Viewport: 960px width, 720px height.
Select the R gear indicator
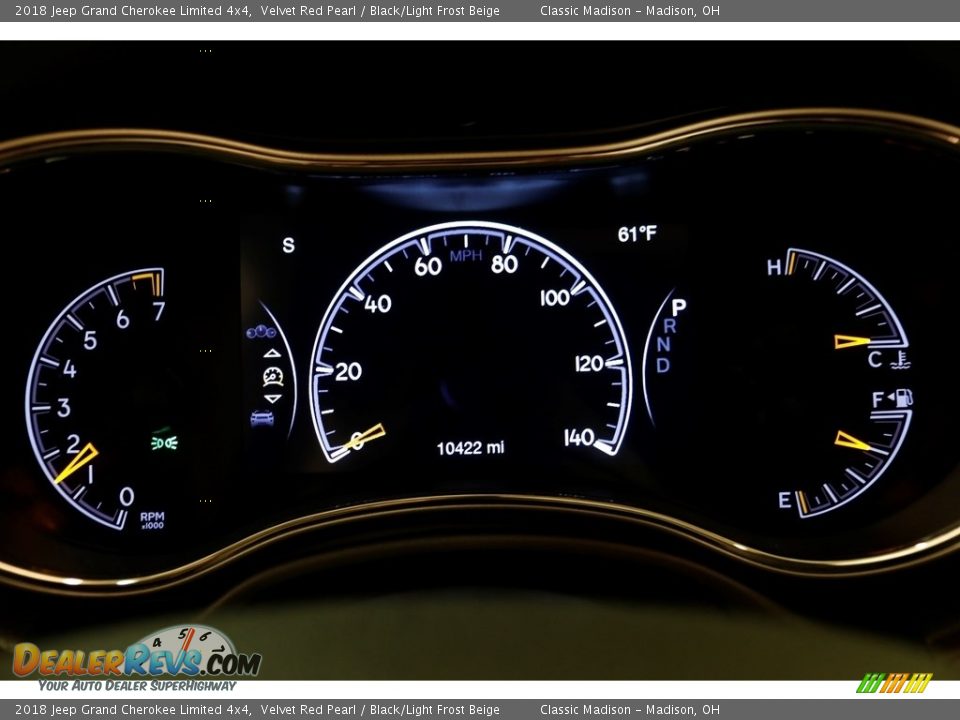click(x=669, y=326)
